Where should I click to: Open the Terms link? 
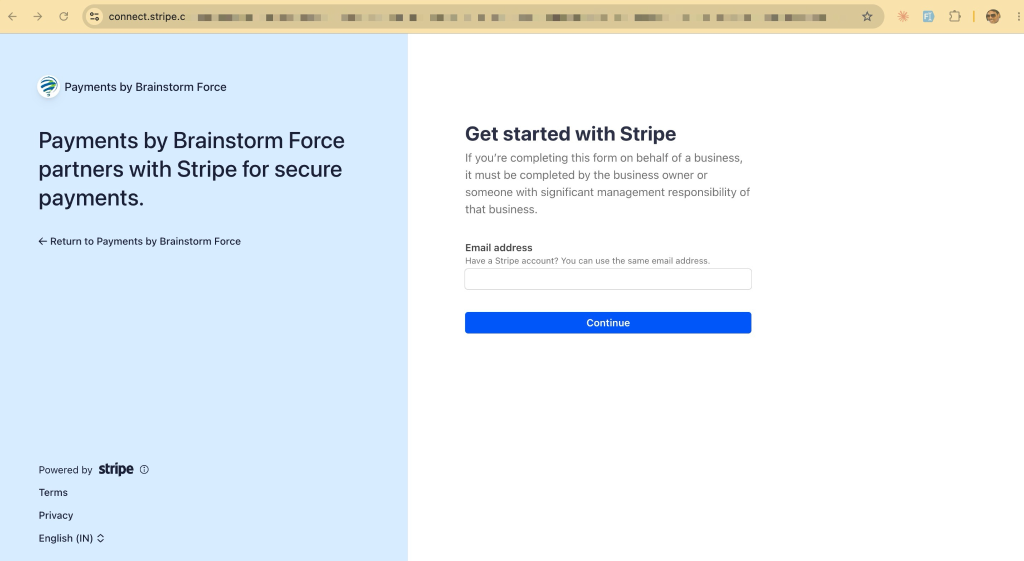pyautogui.click(x=53, y=492)
